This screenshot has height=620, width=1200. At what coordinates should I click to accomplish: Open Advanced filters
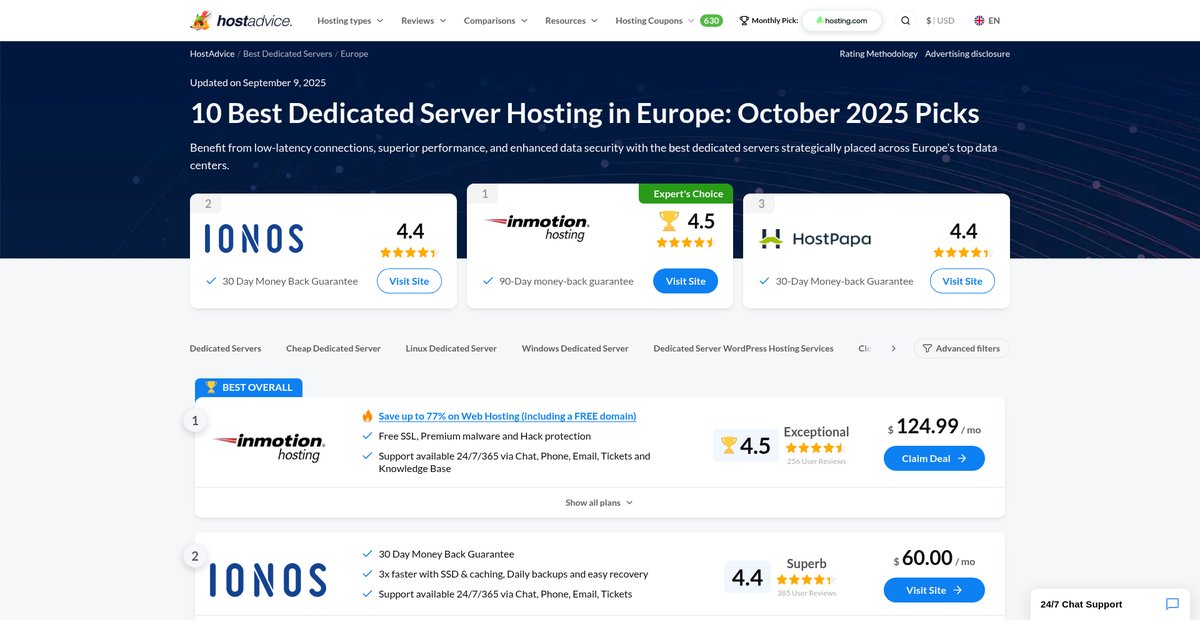point(962,348)
